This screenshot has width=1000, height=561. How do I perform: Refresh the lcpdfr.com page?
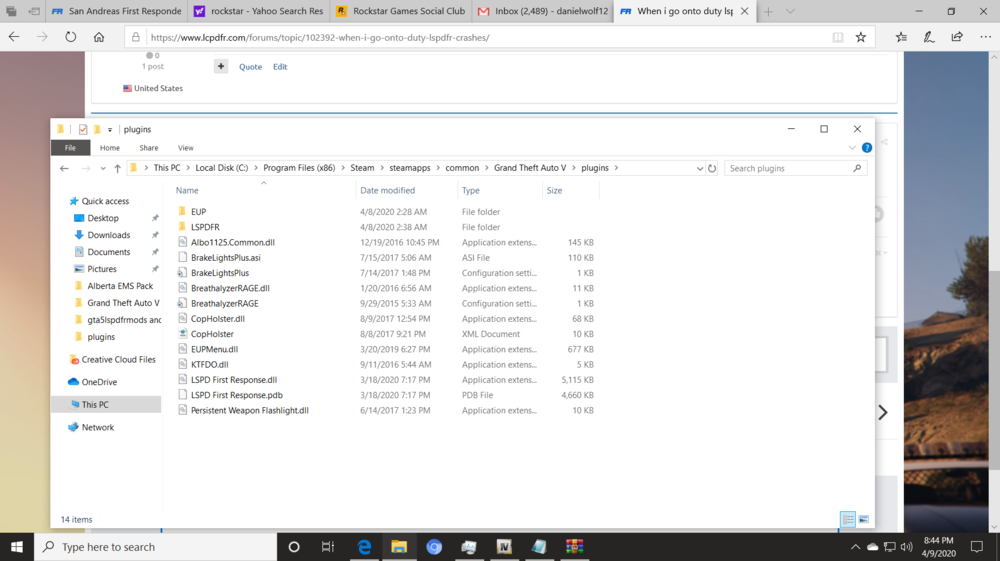pyautogui.click(x=70, y=37)
